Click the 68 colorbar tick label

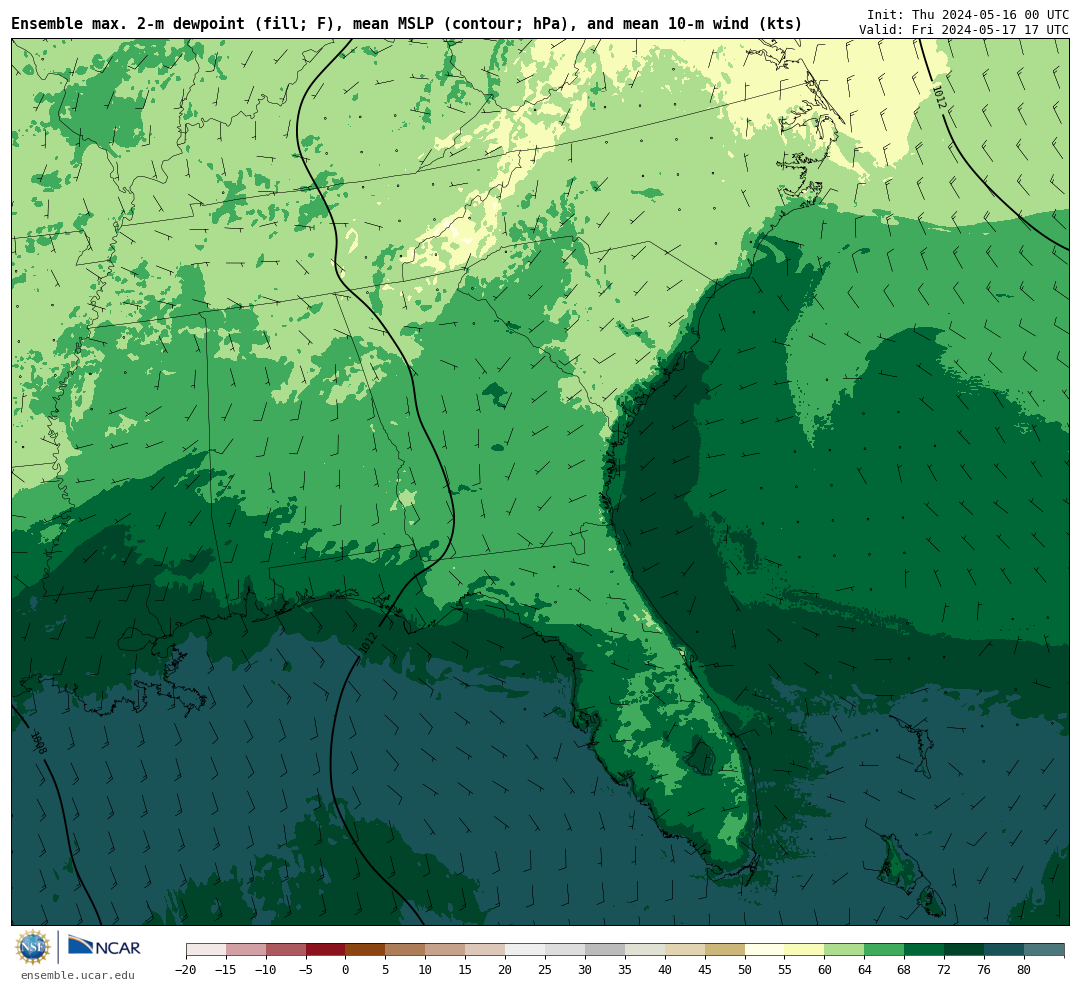904,970
